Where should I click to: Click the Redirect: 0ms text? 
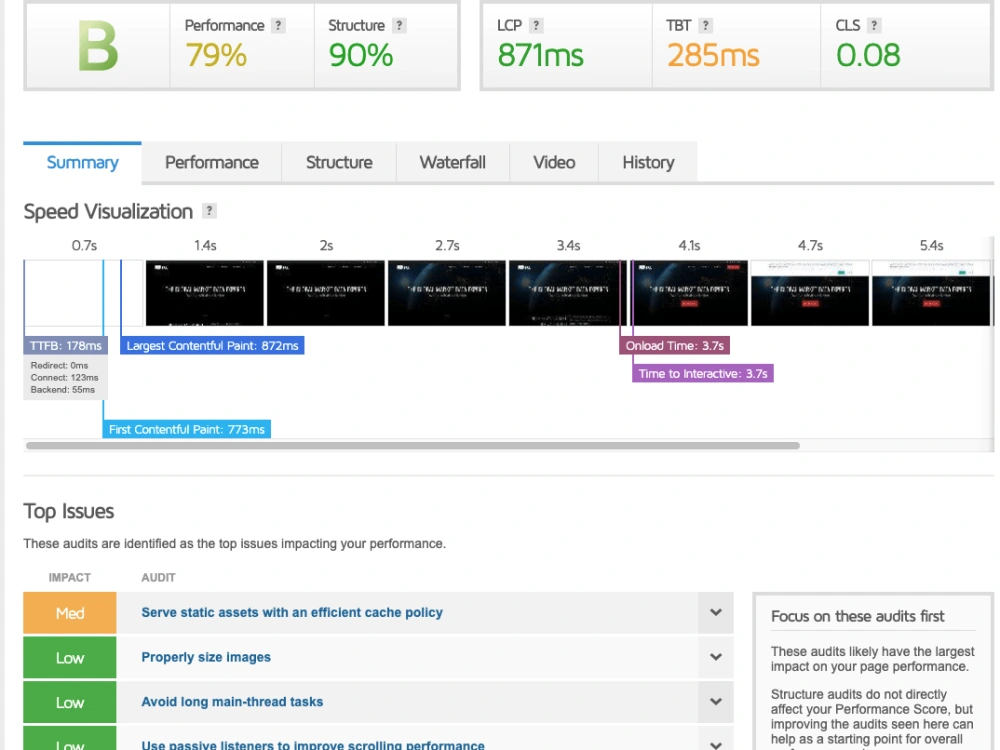pyautogui.click(x=59, y=365)
